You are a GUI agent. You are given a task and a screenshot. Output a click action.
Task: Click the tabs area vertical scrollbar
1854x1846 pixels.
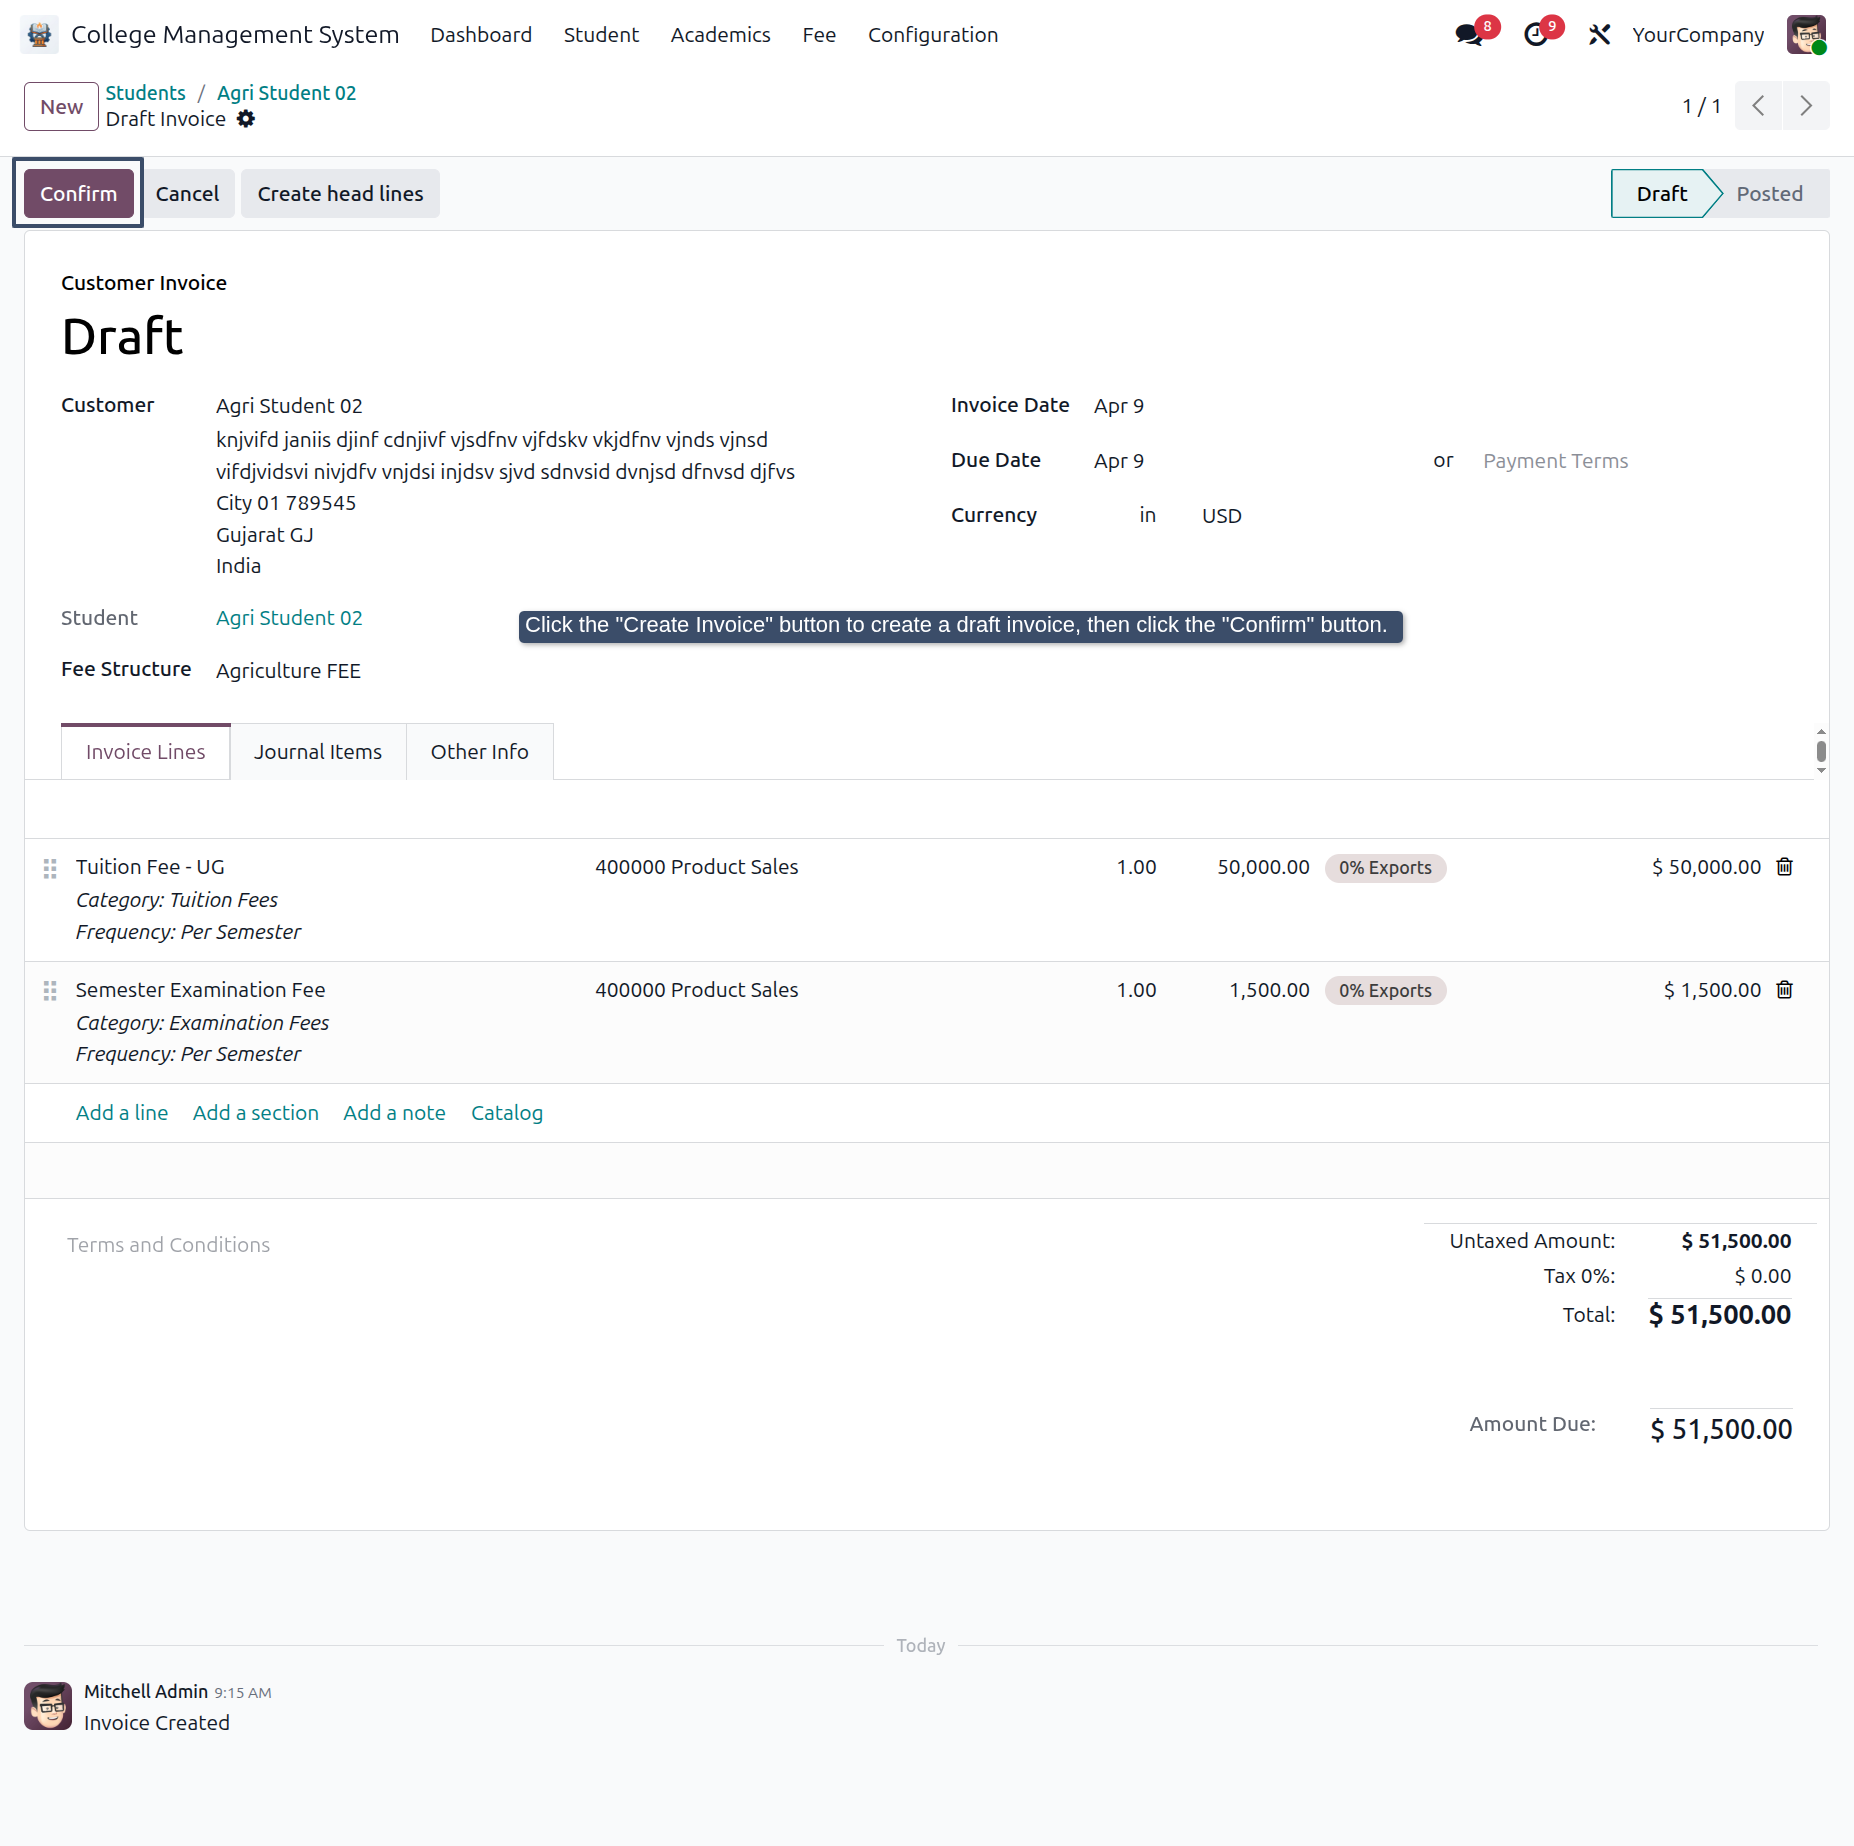point(1821,751)
